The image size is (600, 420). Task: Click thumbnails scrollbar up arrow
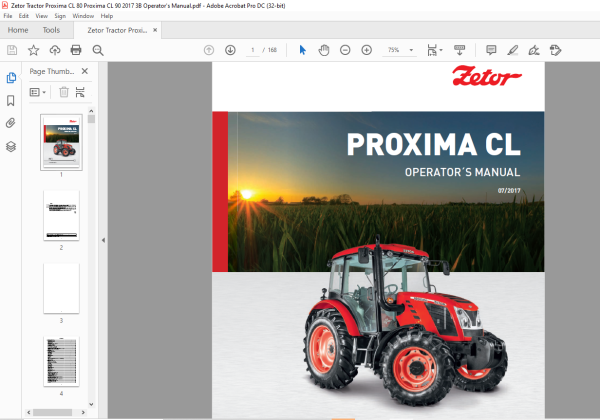pos(91,111)
